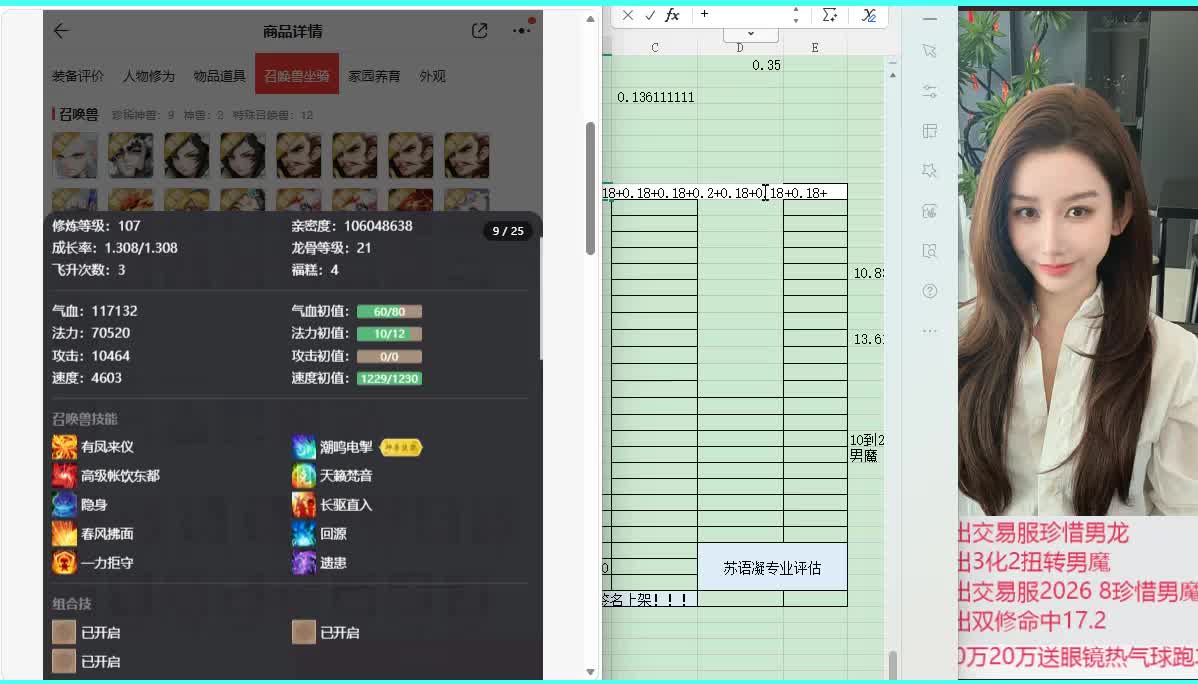The image size is (1198, 684).
Task: Open the sliders settings icon in sidebar
Action: 930,91
